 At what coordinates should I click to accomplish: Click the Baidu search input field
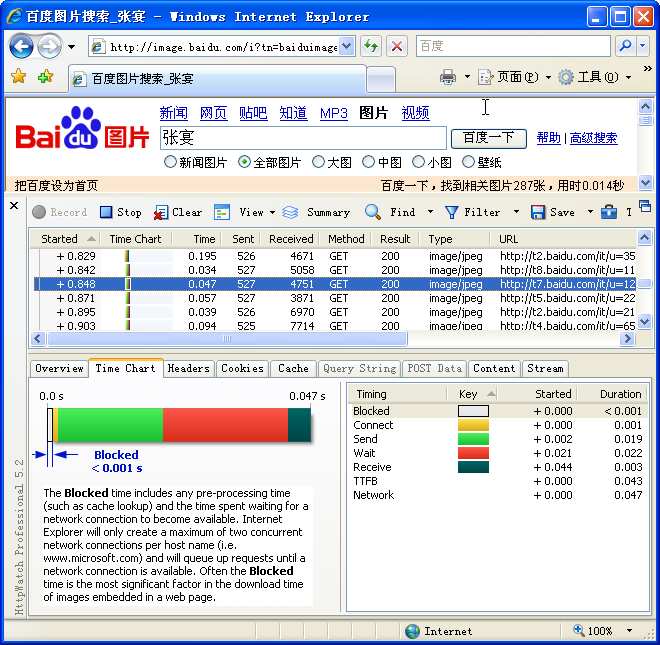pyautogui.click(x=303, y=138)
